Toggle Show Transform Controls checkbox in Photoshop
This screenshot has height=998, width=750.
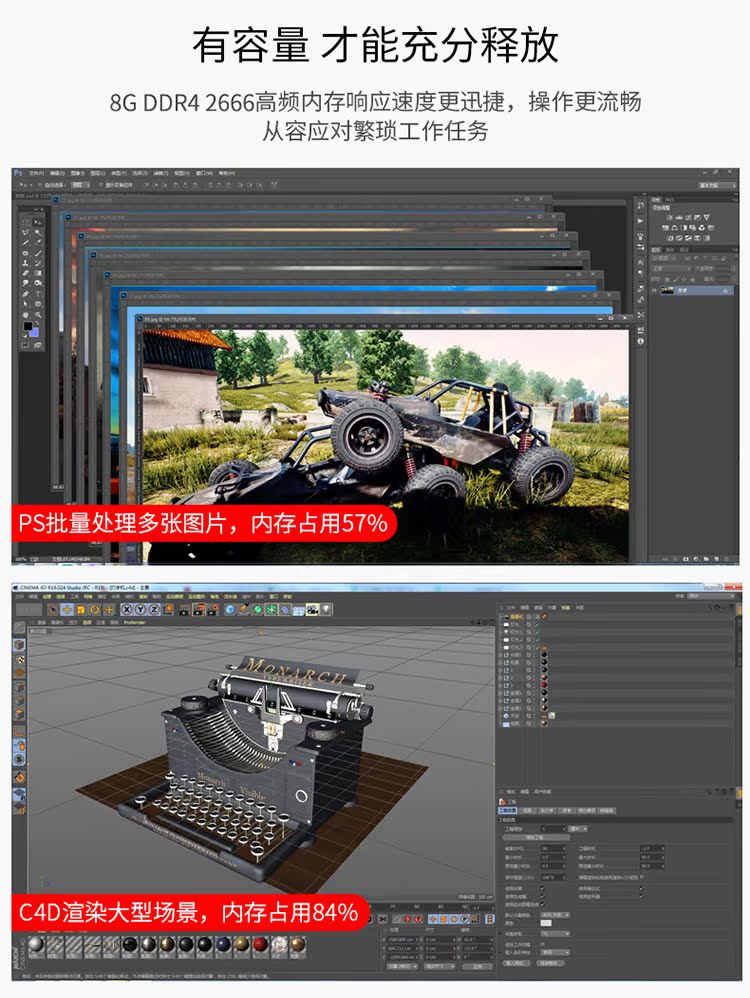click(x=101, y=185)
